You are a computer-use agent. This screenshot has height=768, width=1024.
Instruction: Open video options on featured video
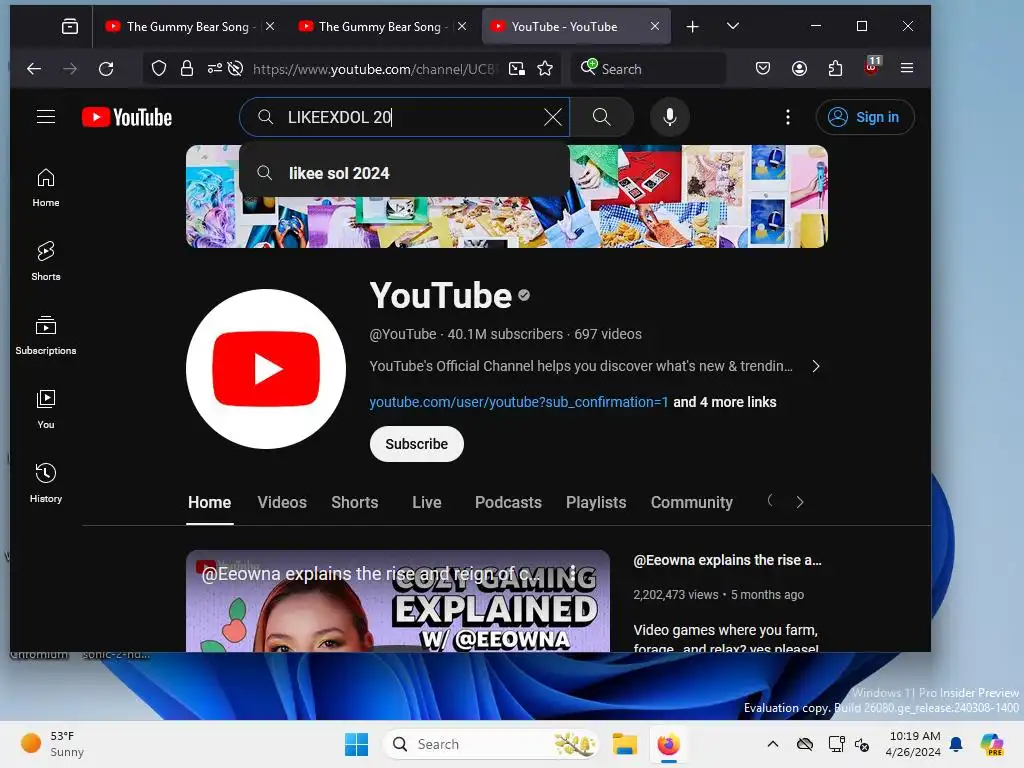(x=573, y=575)
